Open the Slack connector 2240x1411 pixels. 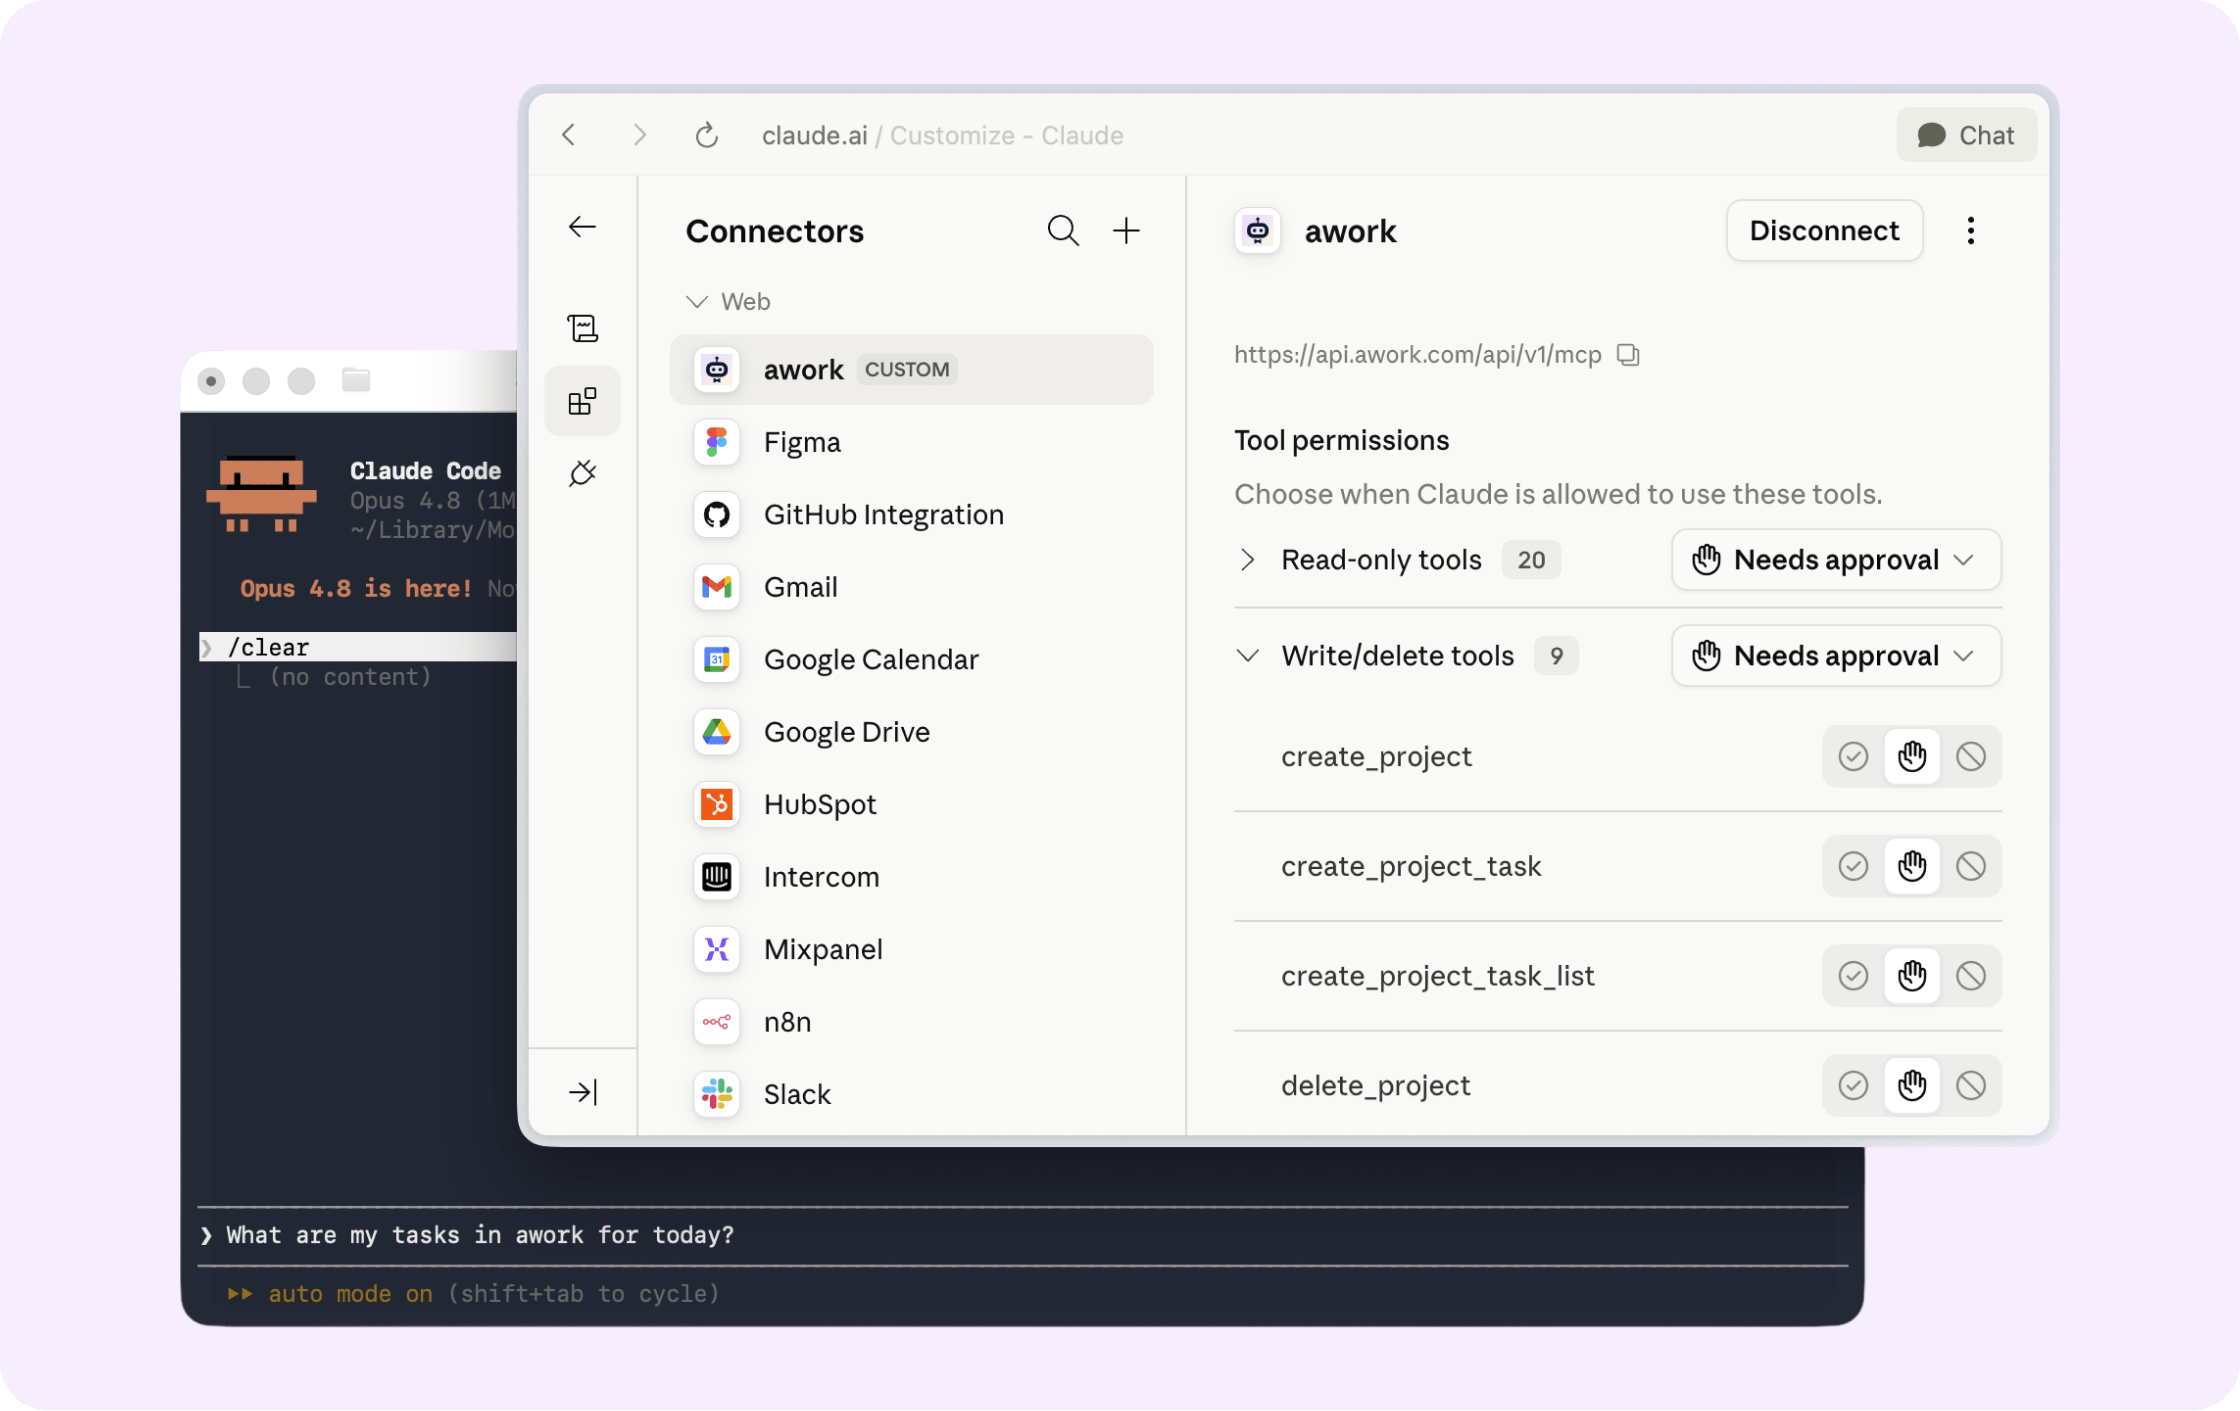911,1095
